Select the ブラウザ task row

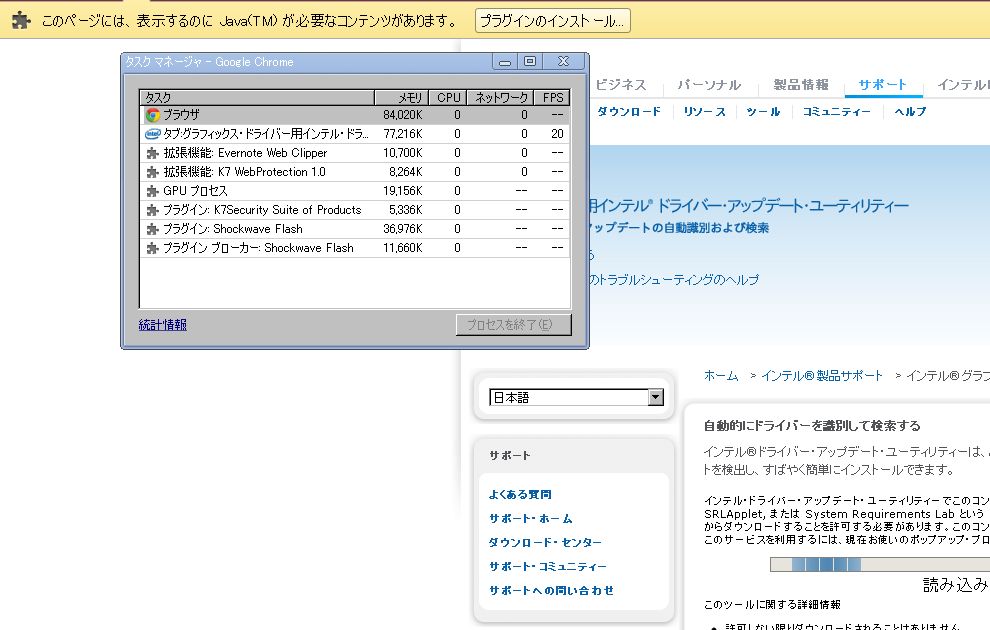coord(355,115)
